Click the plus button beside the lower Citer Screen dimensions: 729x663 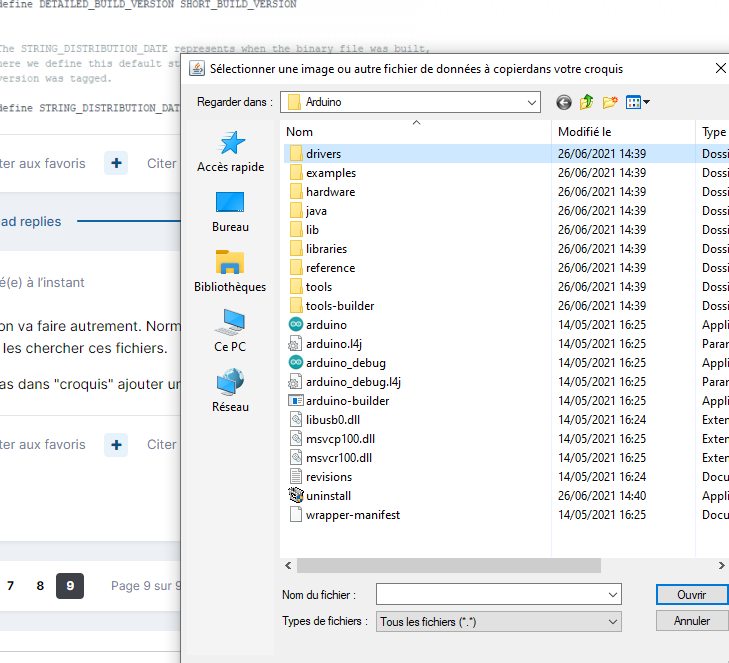pyautogui.click(x=116, y=444)
